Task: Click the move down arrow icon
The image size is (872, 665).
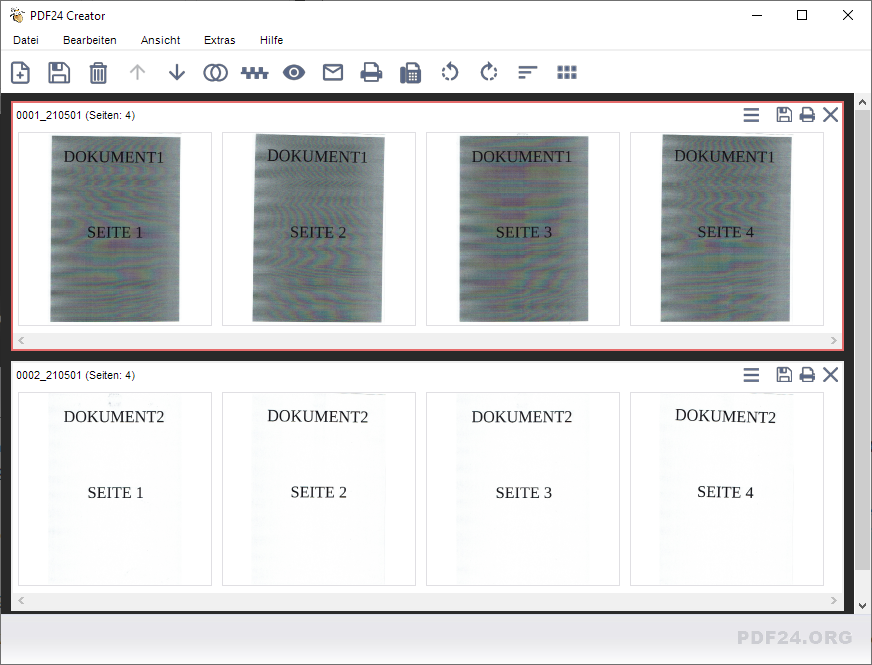Action: (177, 72)
